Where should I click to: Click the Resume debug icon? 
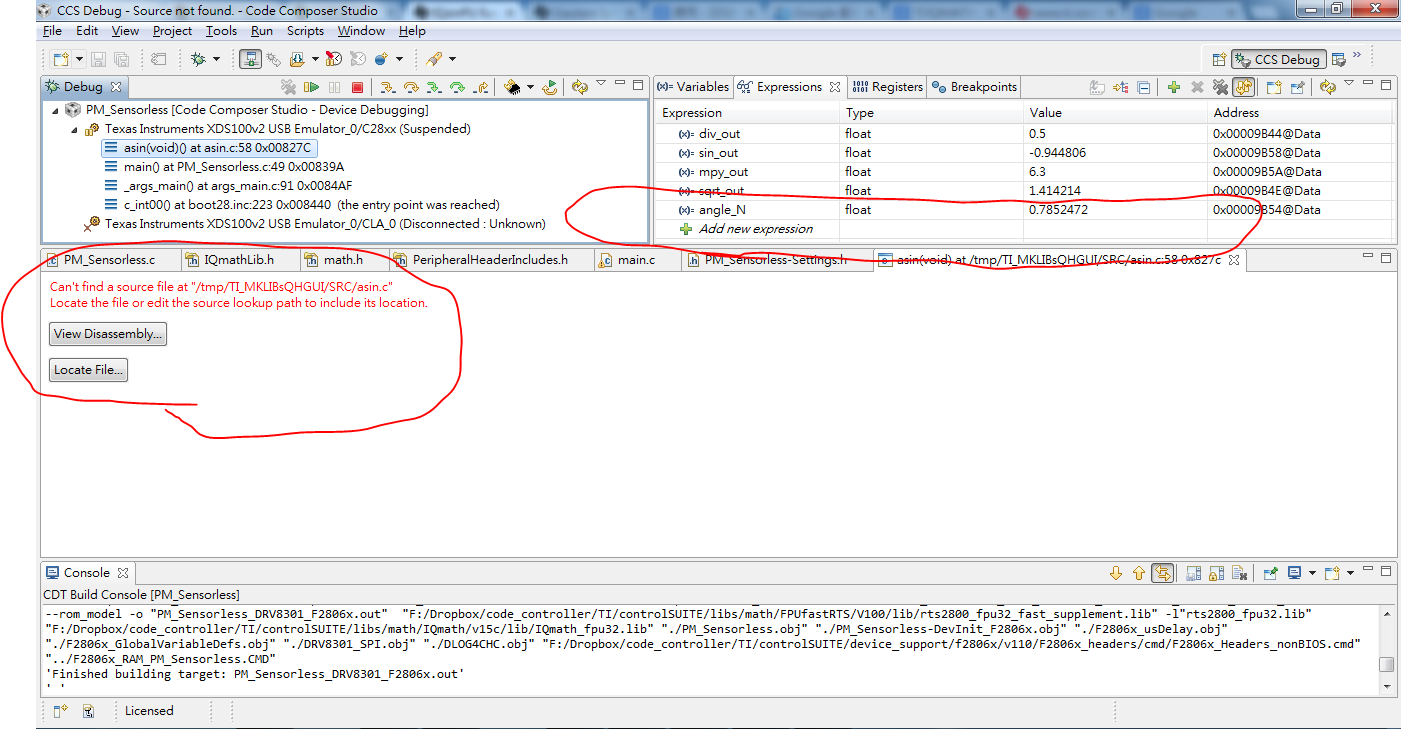click(x=311, y=87)
